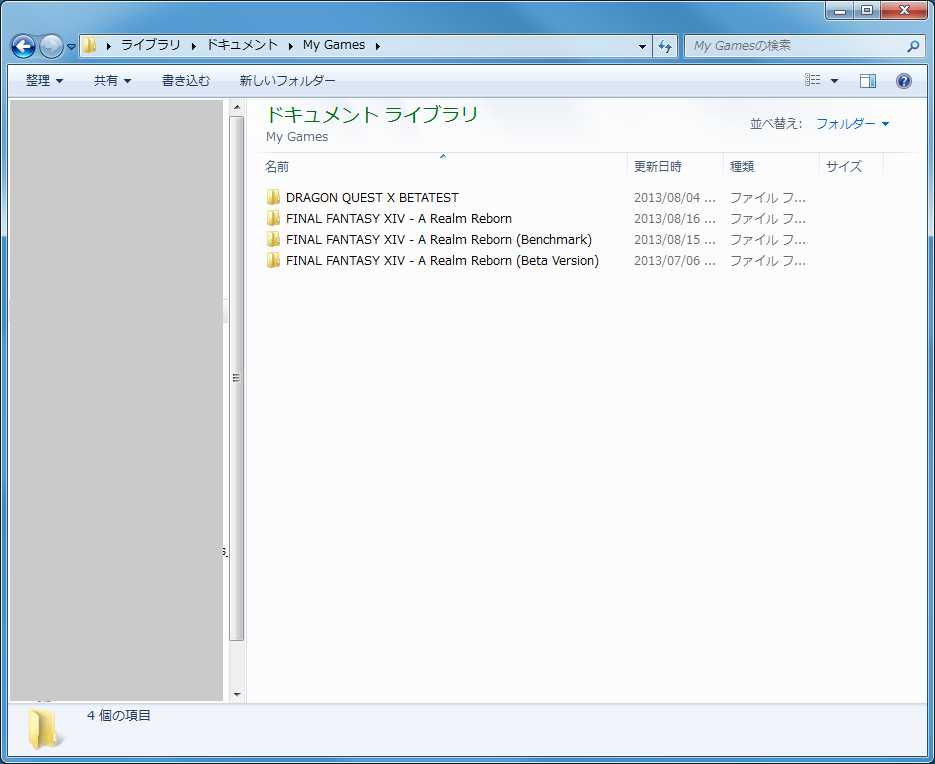
Task: Click the 2013/07/06 date cell
Action: (x=674, y=261)
